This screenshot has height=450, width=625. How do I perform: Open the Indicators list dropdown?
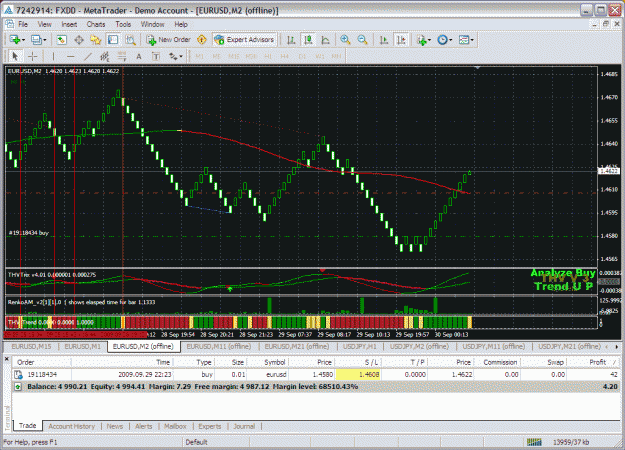pyautogui.click(x=423, y=40)
